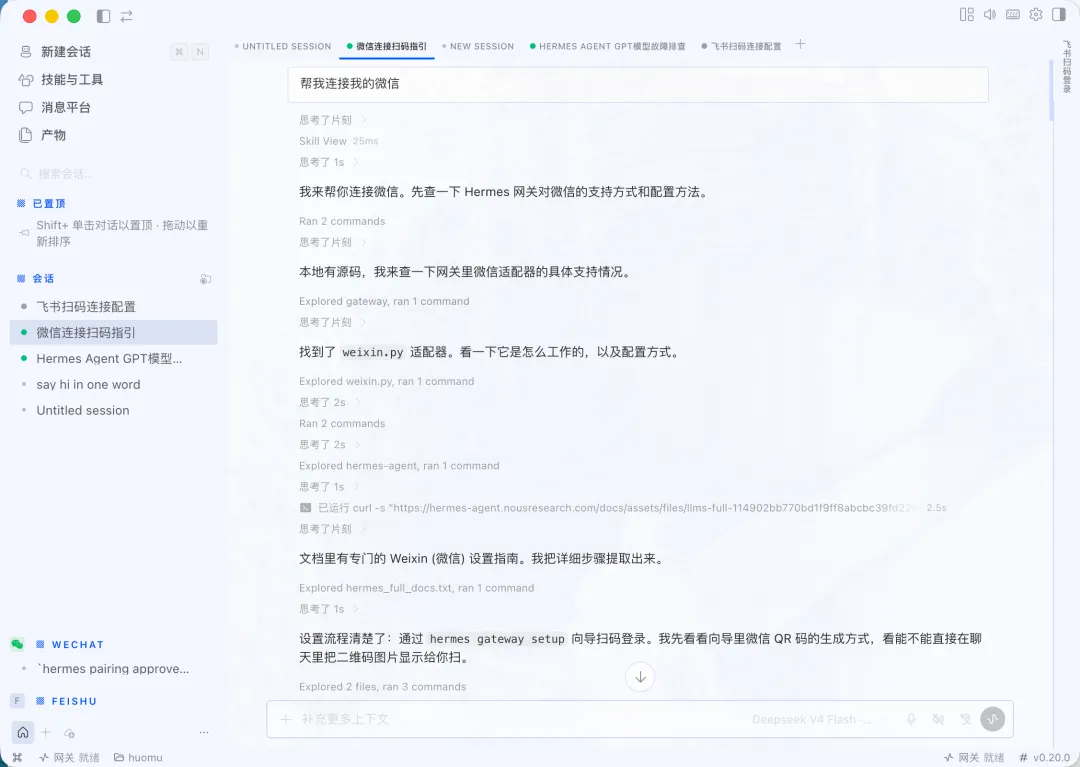
Task: Click the Skill View 25ms entry
Action: (x=338, y=141)
